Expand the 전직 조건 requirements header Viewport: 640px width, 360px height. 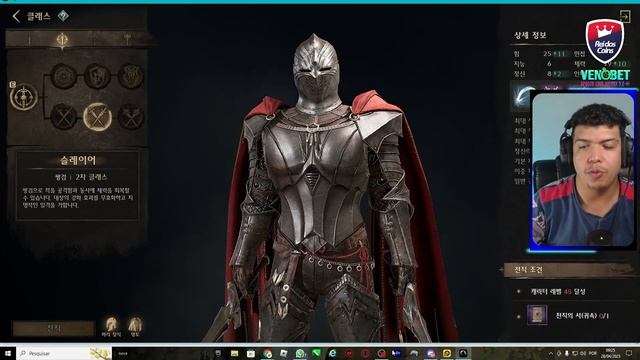(568, 270)
